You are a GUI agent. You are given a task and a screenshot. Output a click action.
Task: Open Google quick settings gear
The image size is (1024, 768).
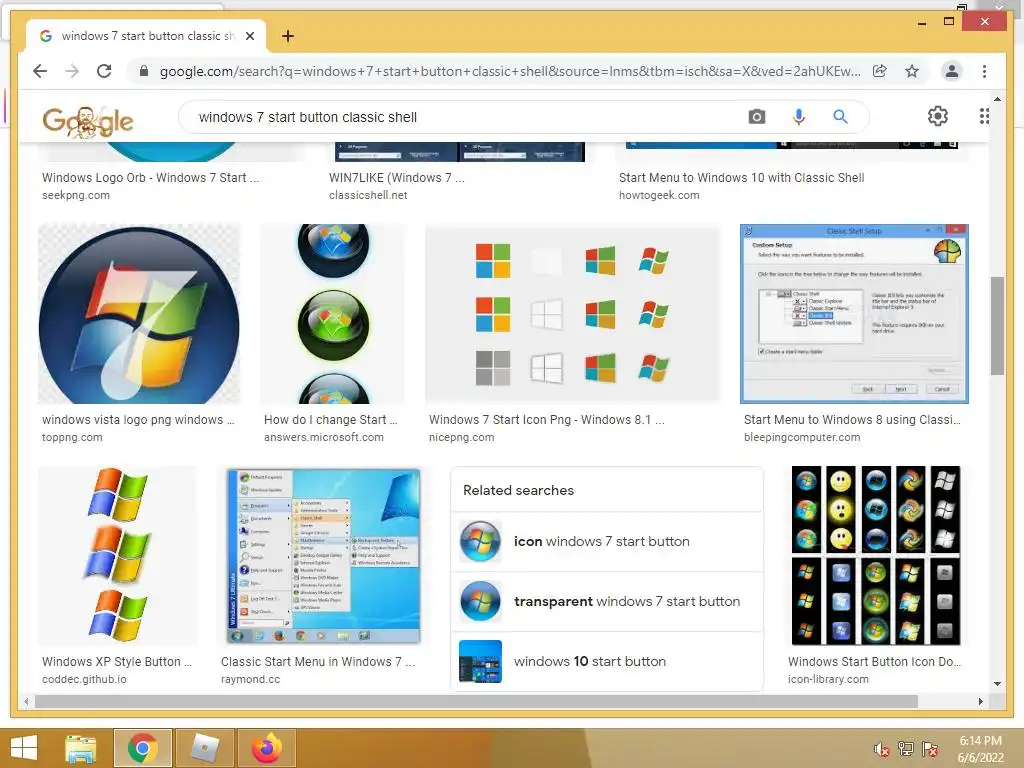pos(938,116)
